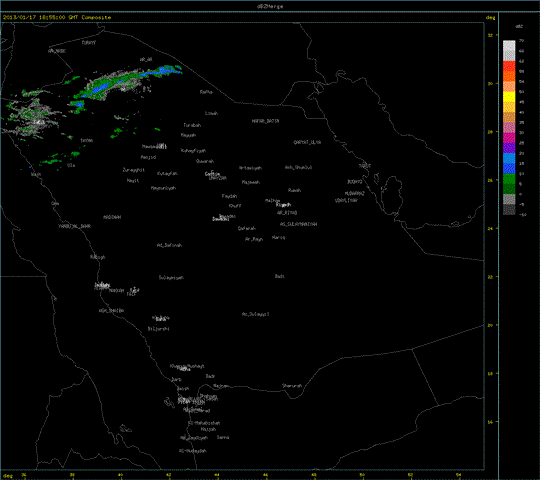This screenshot has width=540, height=480.
Task: Click the window title text at top
Action: 270,6
